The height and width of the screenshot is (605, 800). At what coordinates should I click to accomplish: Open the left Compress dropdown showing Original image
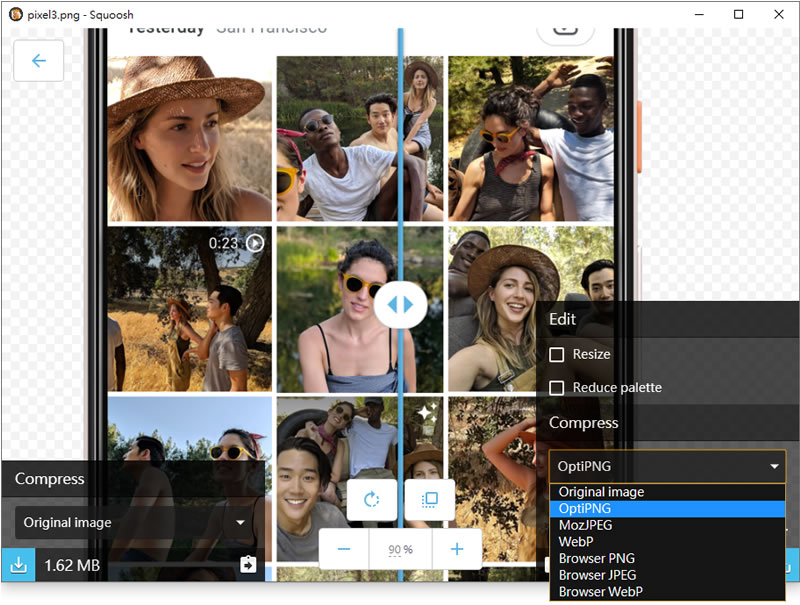[x=131, y=522]
